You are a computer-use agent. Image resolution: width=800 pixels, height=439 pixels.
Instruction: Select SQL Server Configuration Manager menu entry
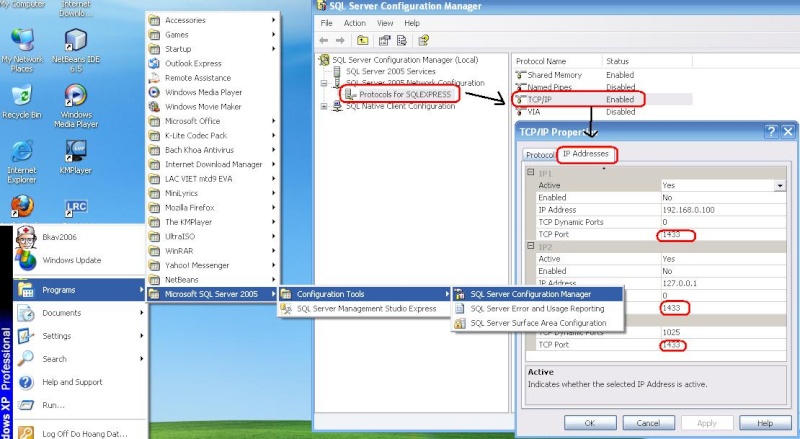(x=538, y=294)
